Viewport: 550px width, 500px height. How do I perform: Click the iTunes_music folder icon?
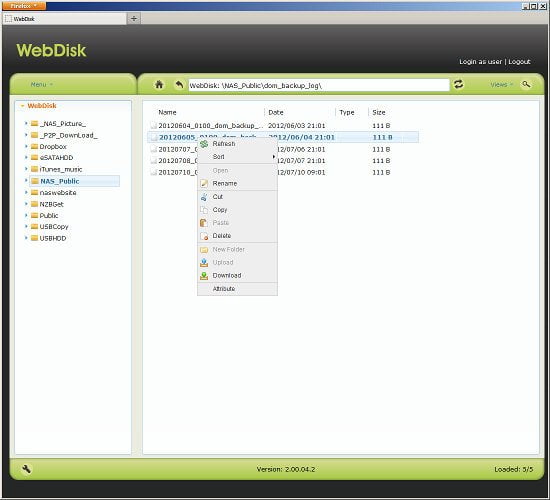point(34,169)
